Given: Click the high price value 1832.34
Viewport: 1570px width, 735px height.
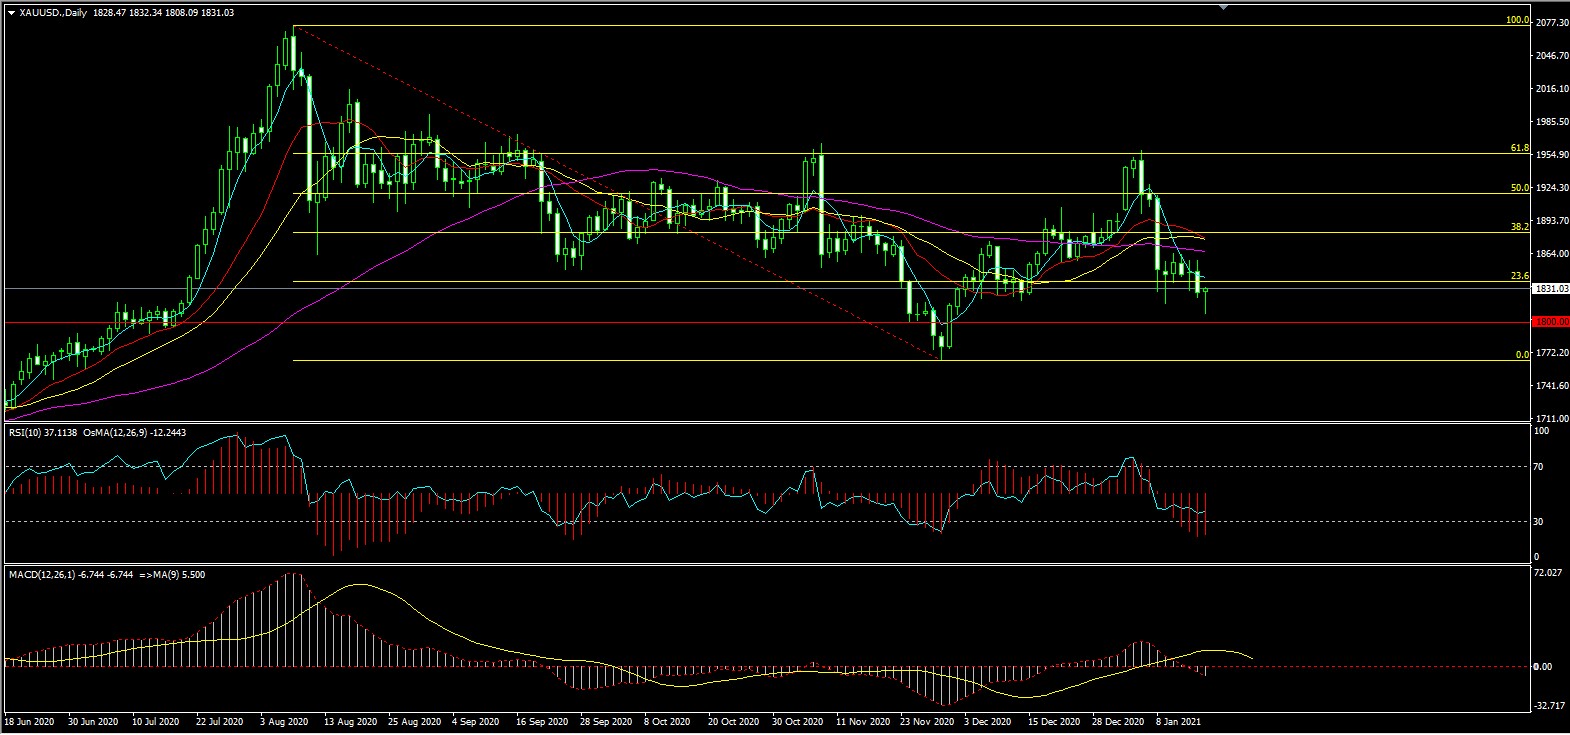Looking at the screenshot, I should pos(145,13).
